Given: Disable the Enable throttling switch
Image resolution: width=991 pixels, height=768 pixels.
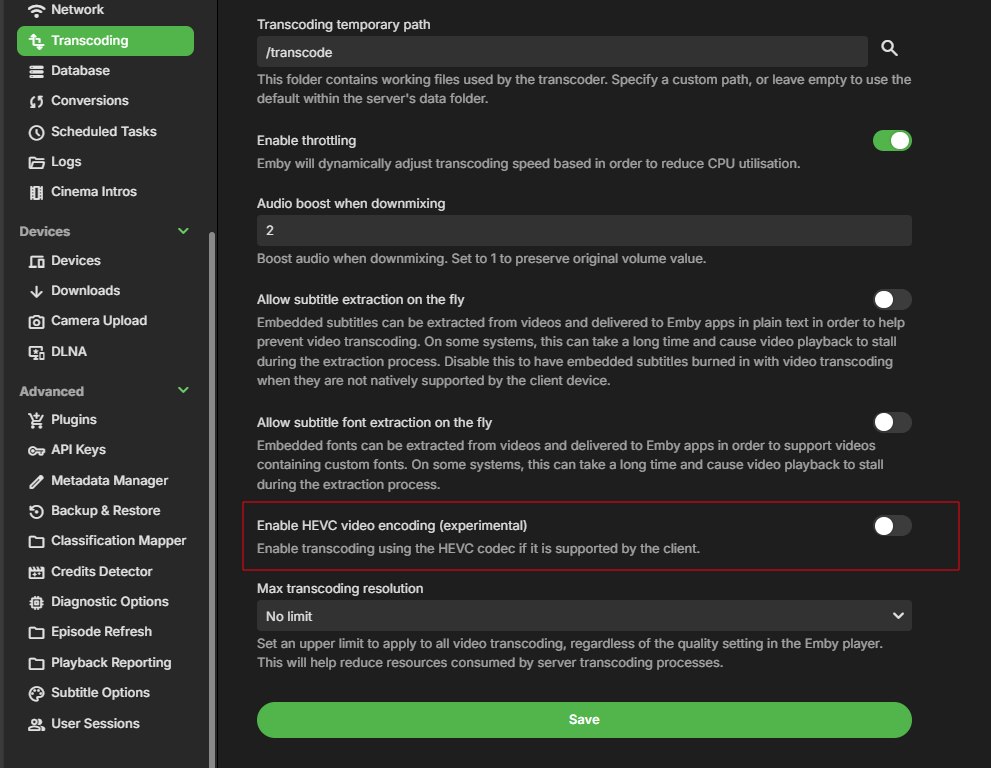Looking at the screenshot, I should [x=892, y=141].
